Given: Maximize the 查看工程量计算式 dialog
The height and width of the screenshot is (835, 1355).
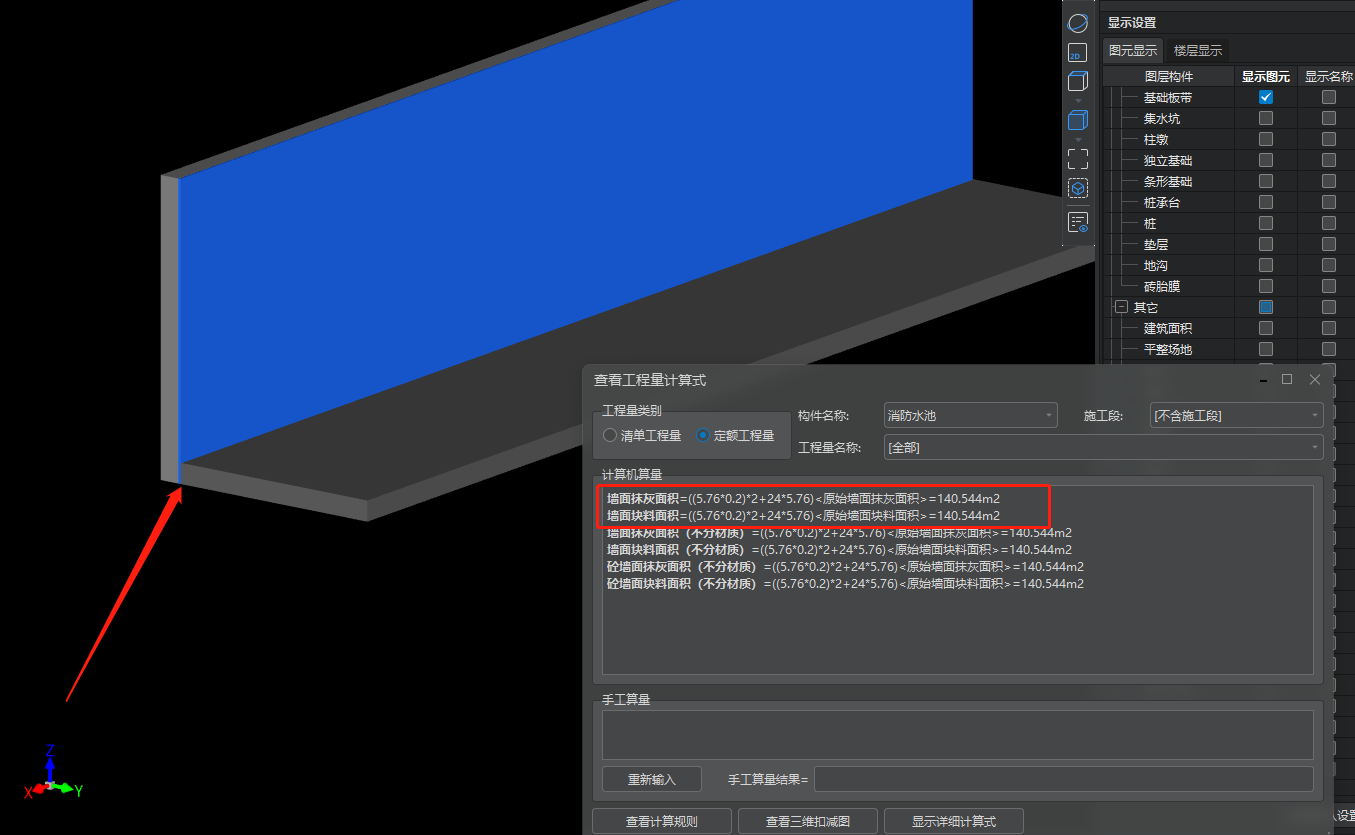Looking at the screenshot, I should (x=1287, y=379).
